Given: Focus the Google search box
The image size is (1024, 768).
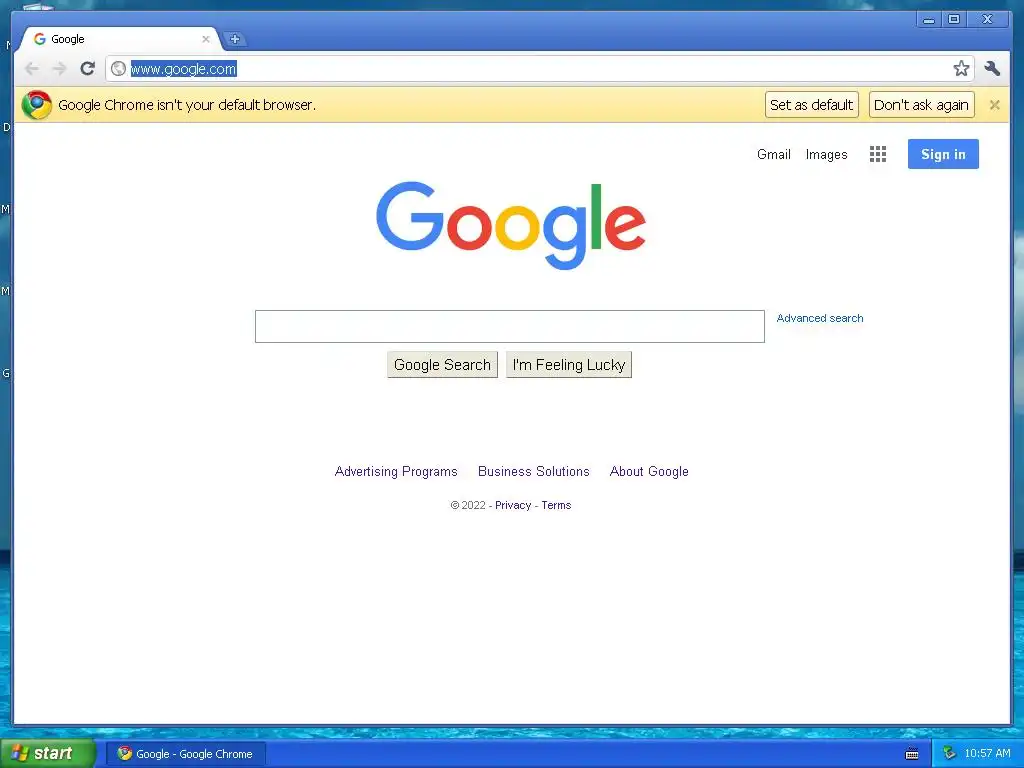Looking at the screenshot, I should pyautogui.click(x=509, y=327).
